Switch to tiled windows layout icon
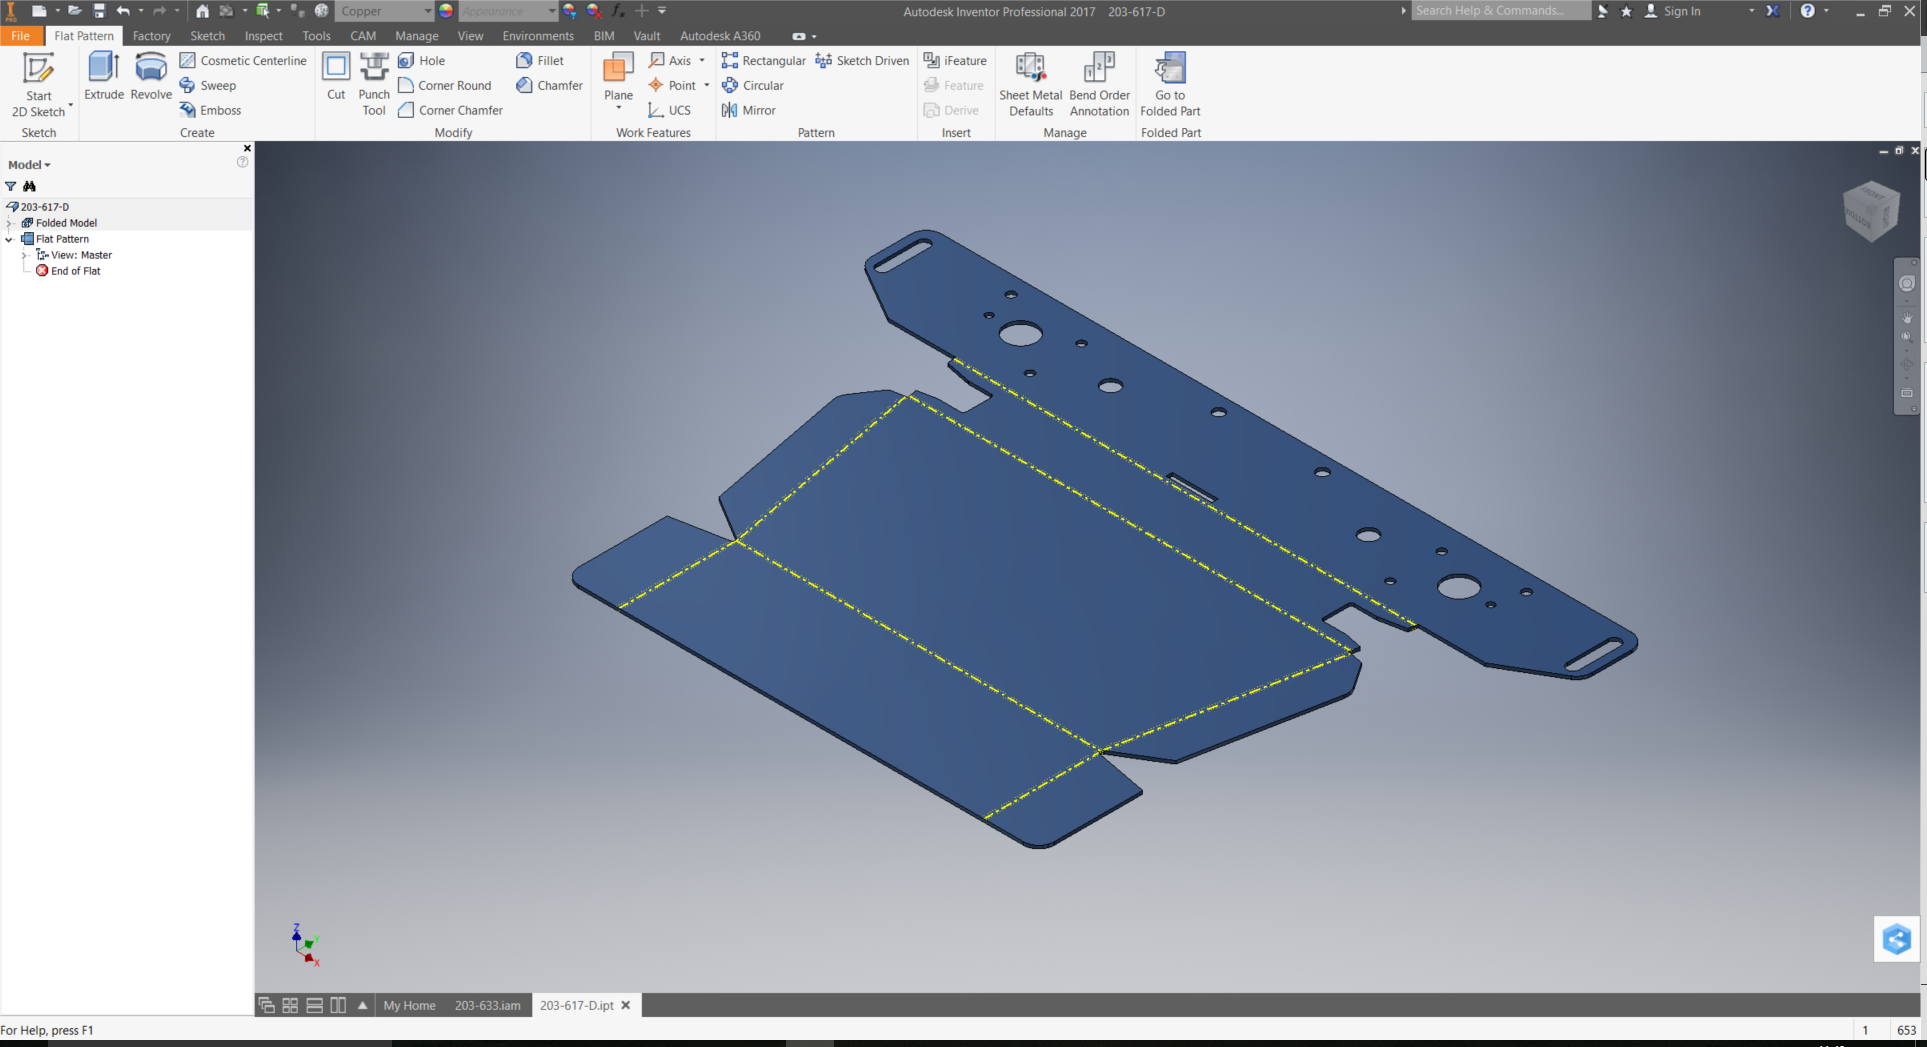The image size is (1927, 1047). pyautogui.click(x=290, y=1005)
